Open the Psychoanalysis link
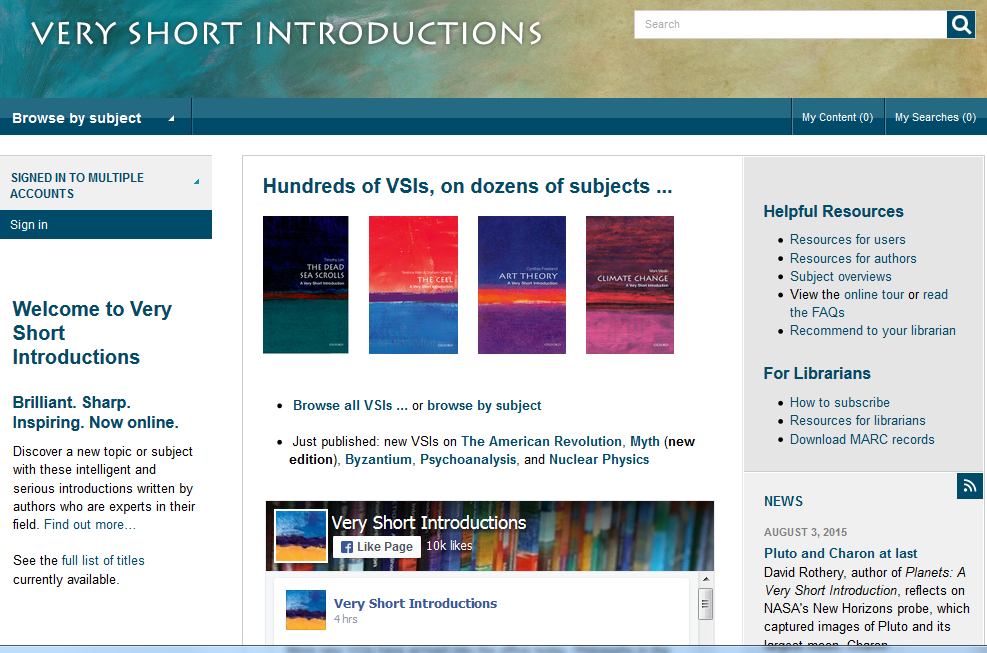The height and width of the screenshot is (653, 987). coord(468,460)
